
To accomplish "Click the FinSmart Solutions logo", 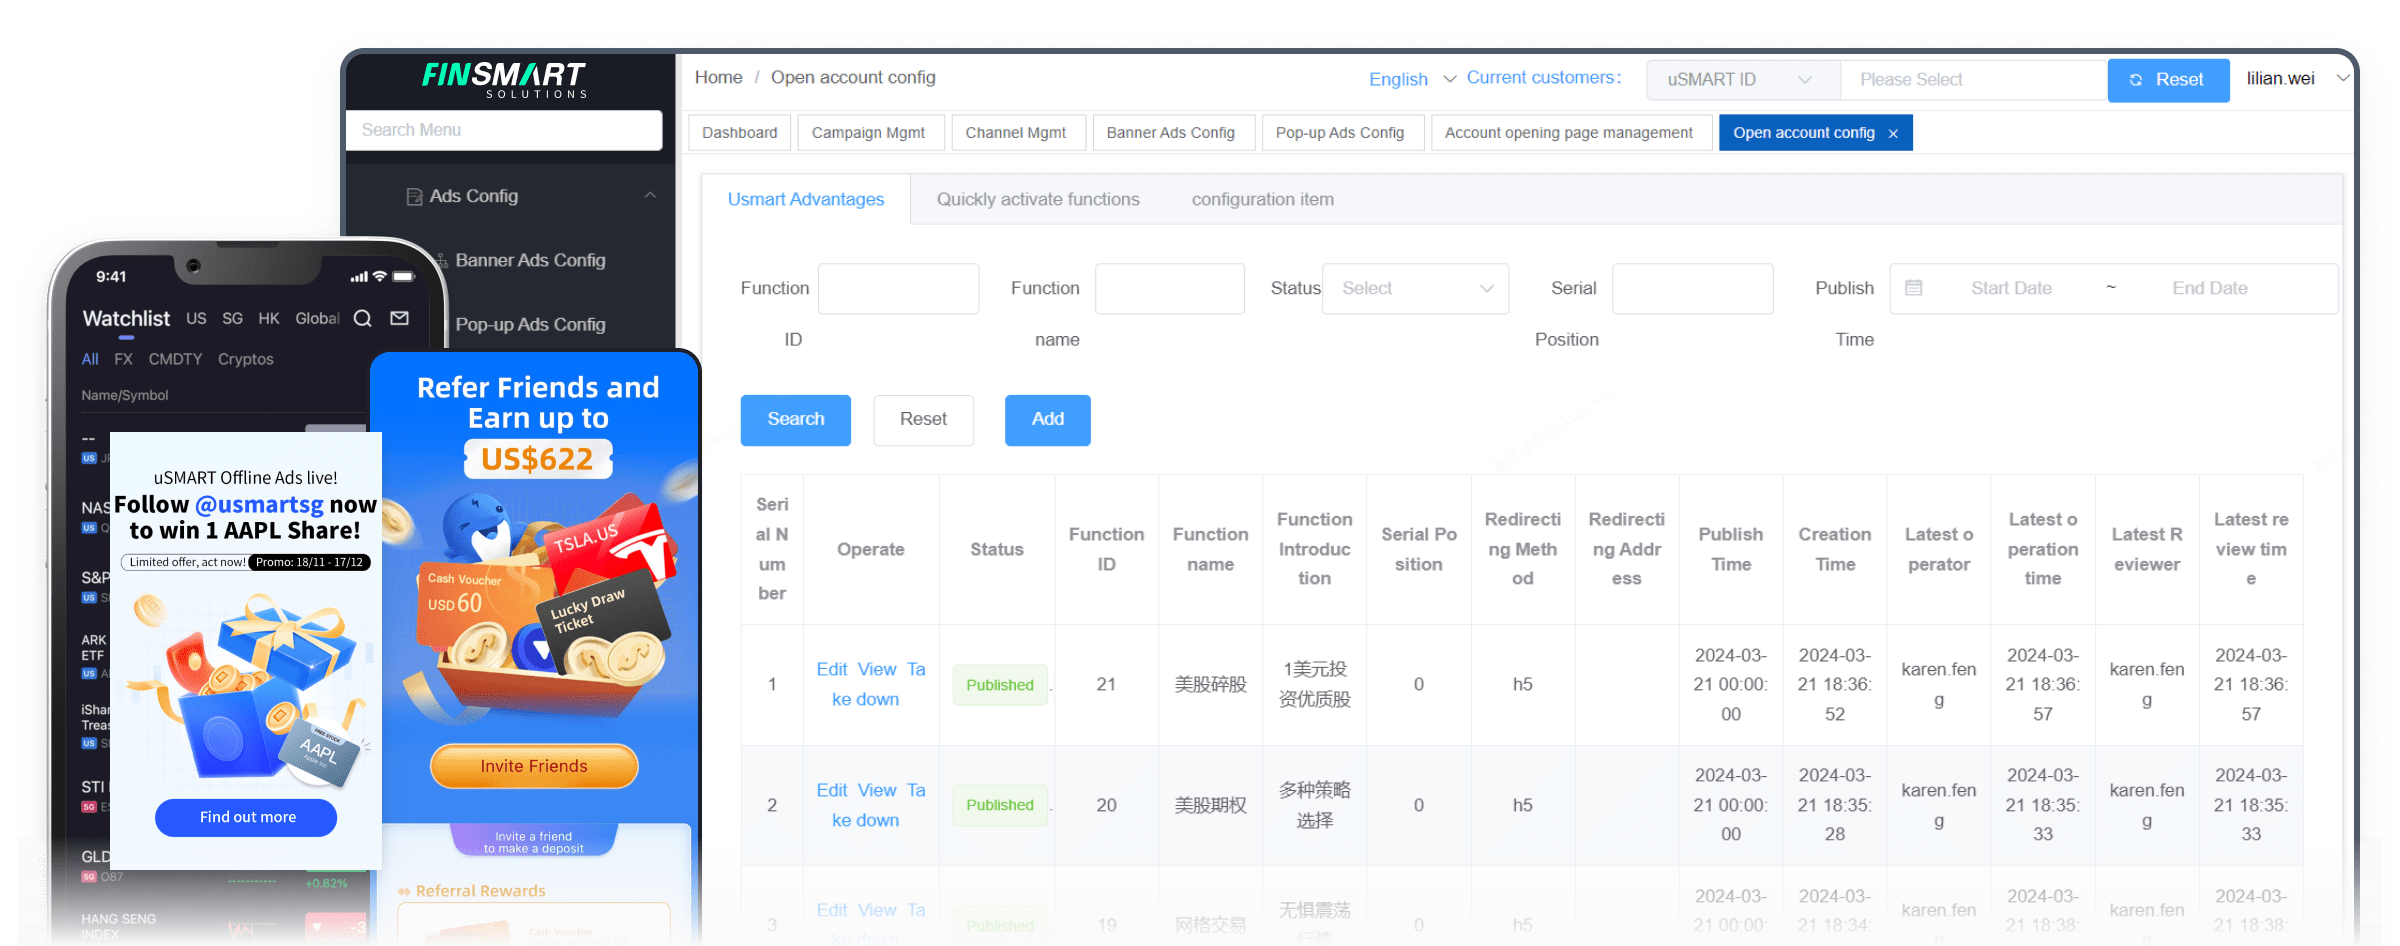I will [x=504, y=80].
